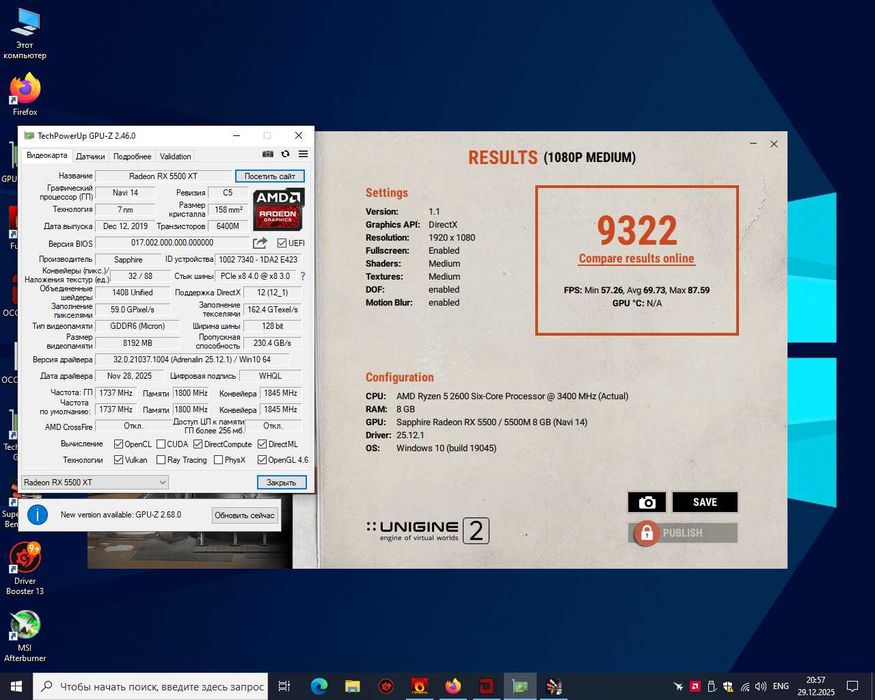This screenshot has height=700, width=875.
Task: Switch to Firefox in the taskbar
Action: [x=453, y=686]
